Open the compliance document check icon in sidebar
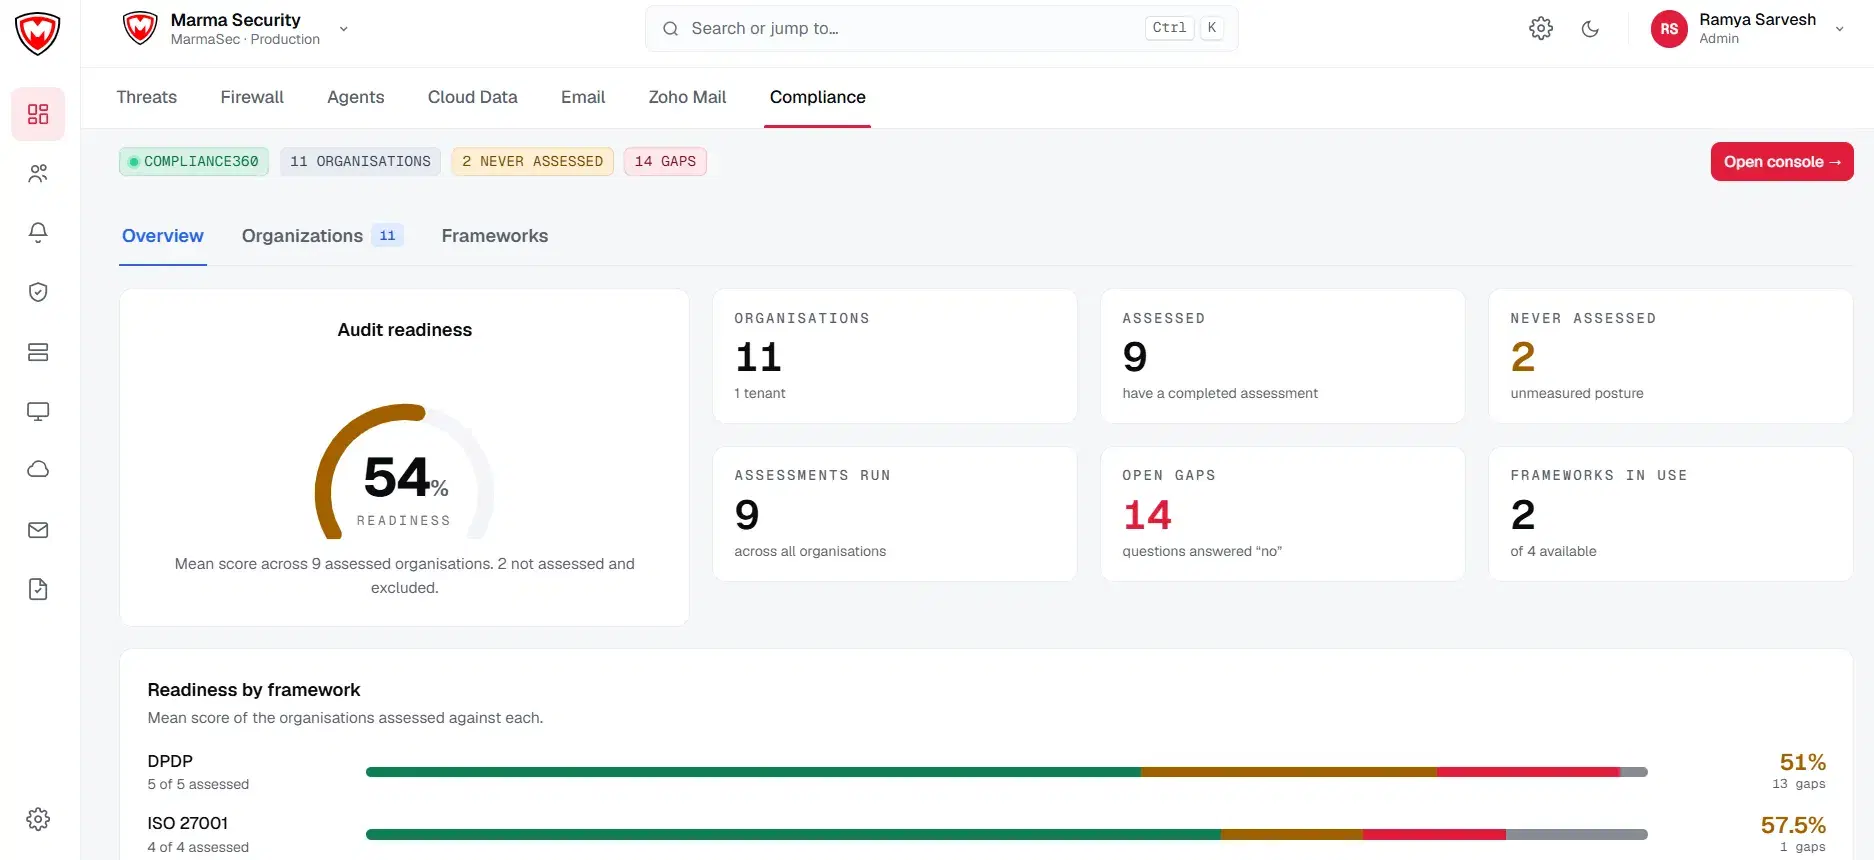Screen dimensions: 1874x860 point(38,589)
